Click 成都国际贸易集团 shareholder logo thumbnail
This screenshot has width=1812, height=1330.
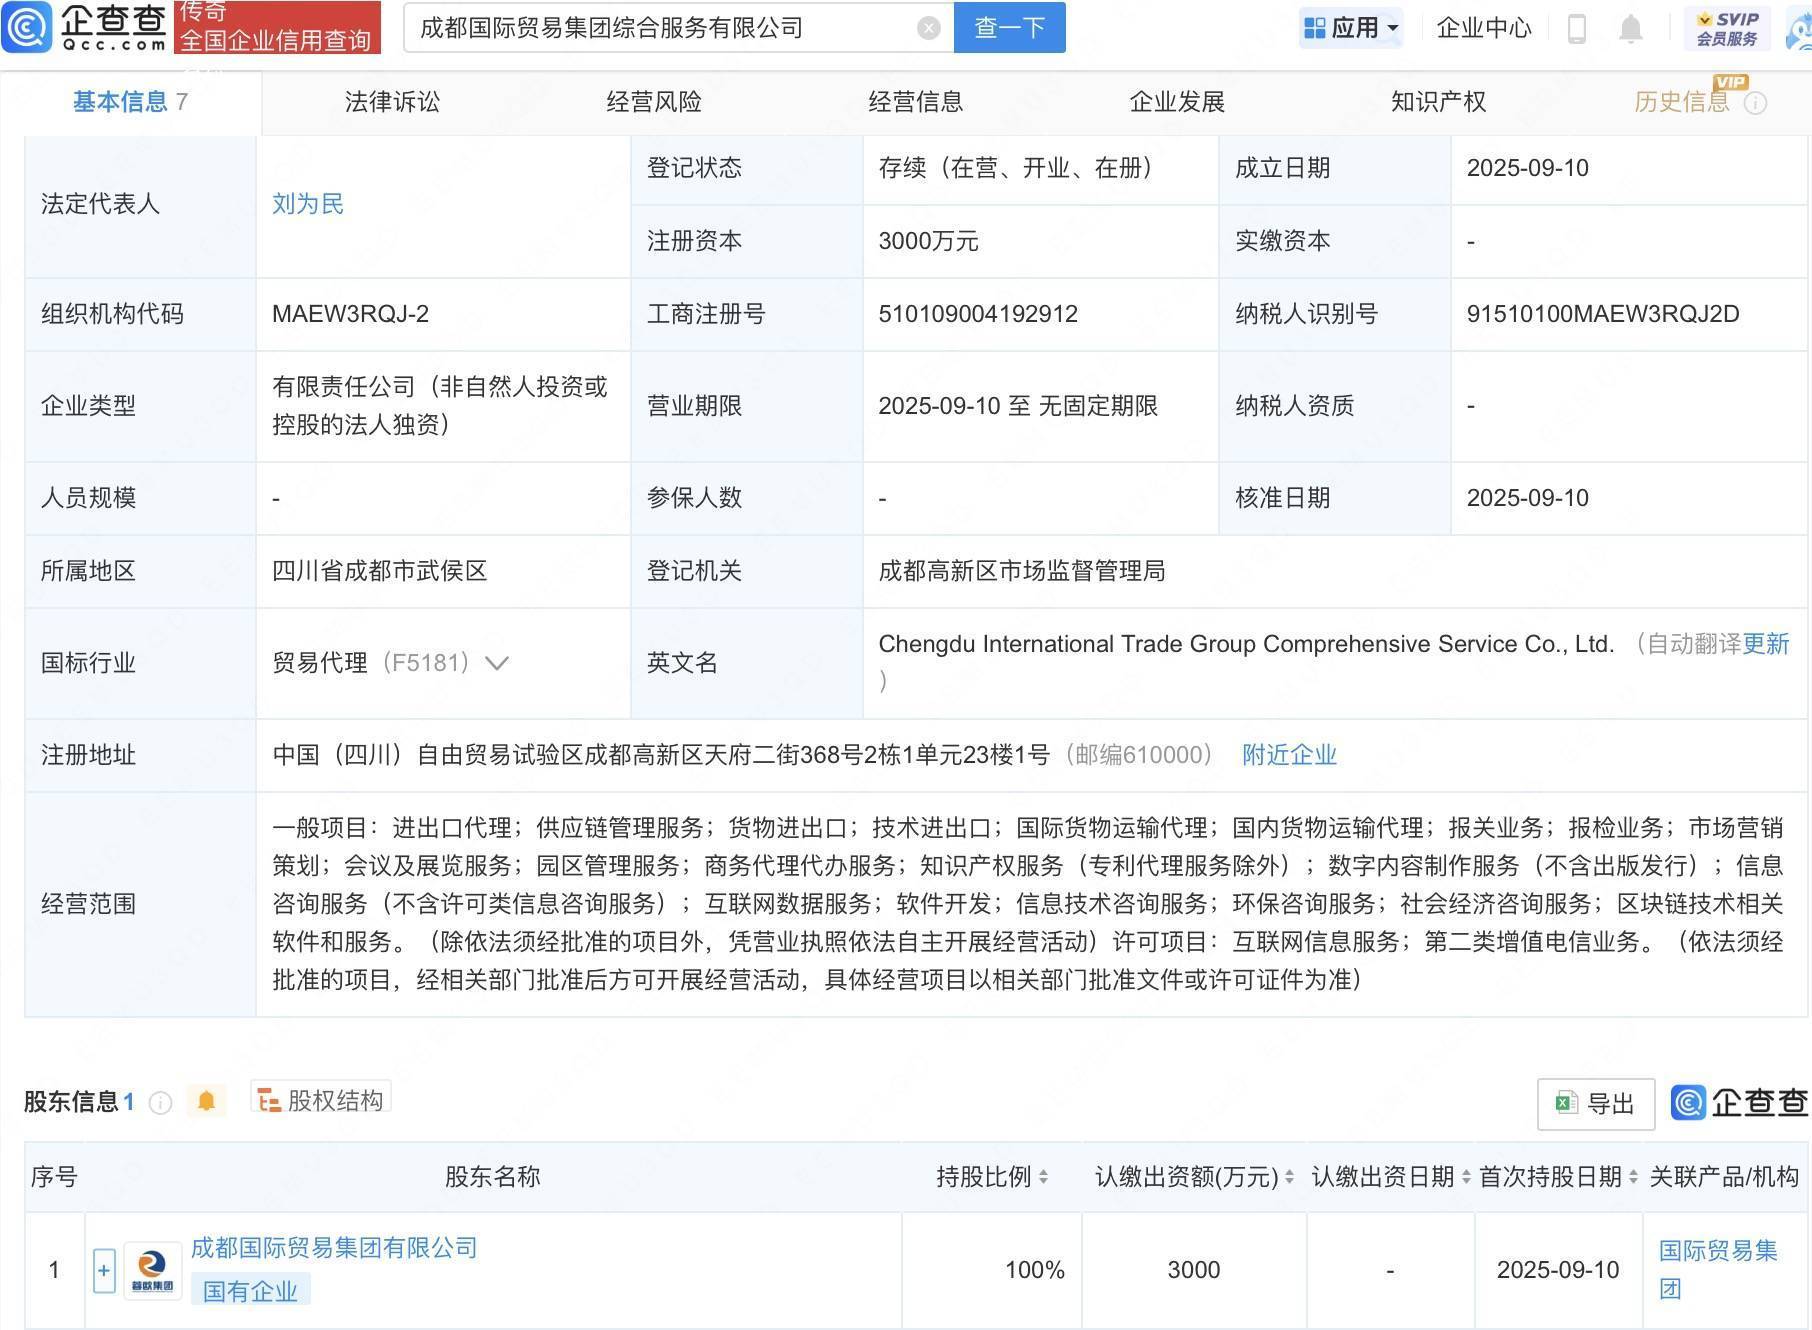[153, 1271]
